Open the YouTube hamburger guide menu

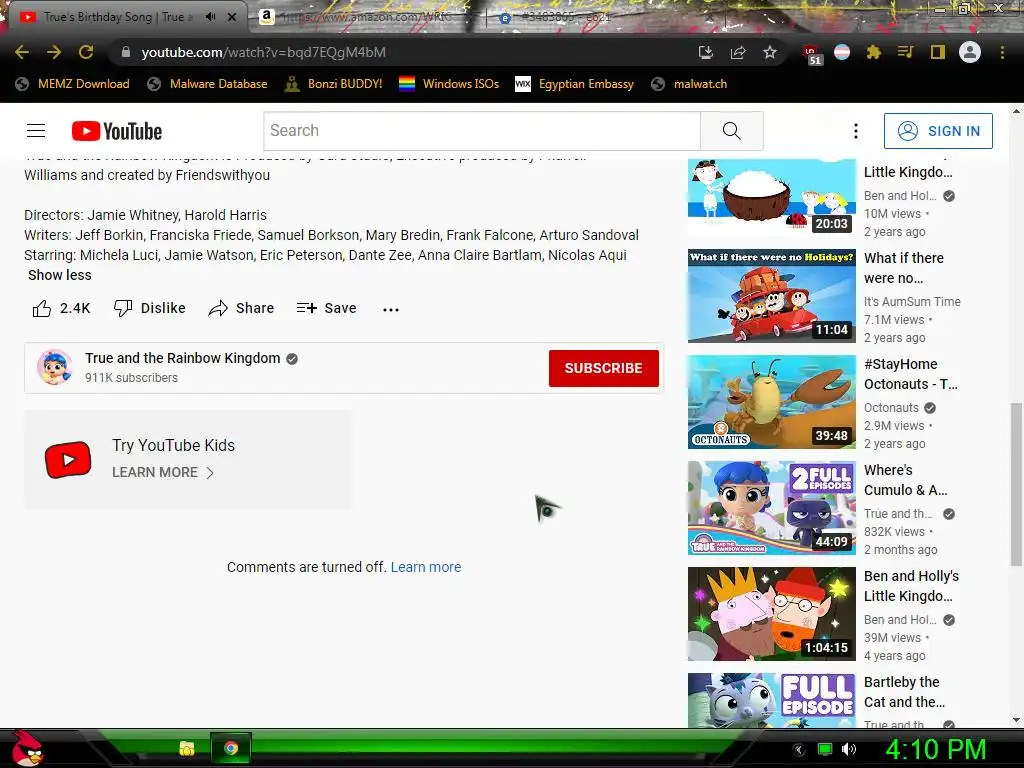tap(36, 131)
